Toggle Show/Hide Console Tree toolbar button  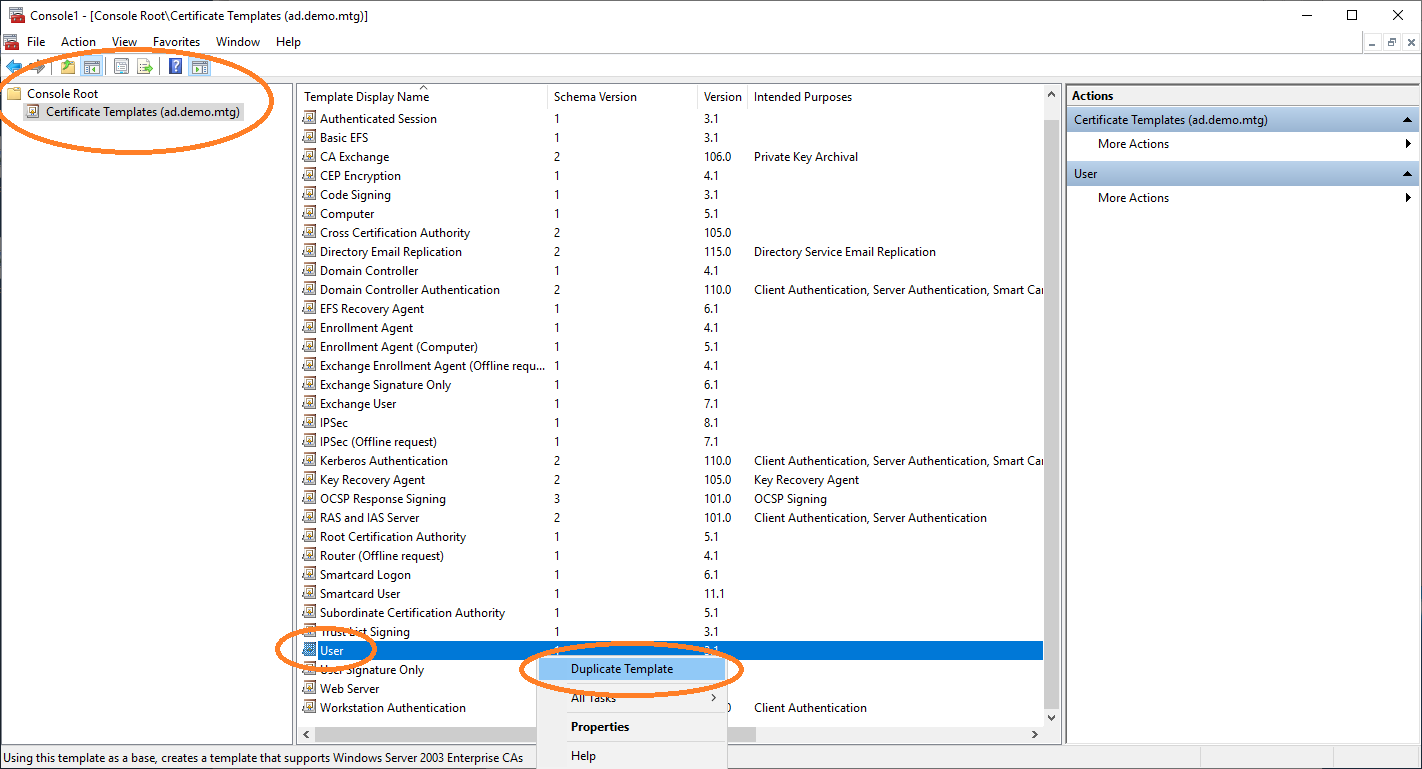point(91,67)
